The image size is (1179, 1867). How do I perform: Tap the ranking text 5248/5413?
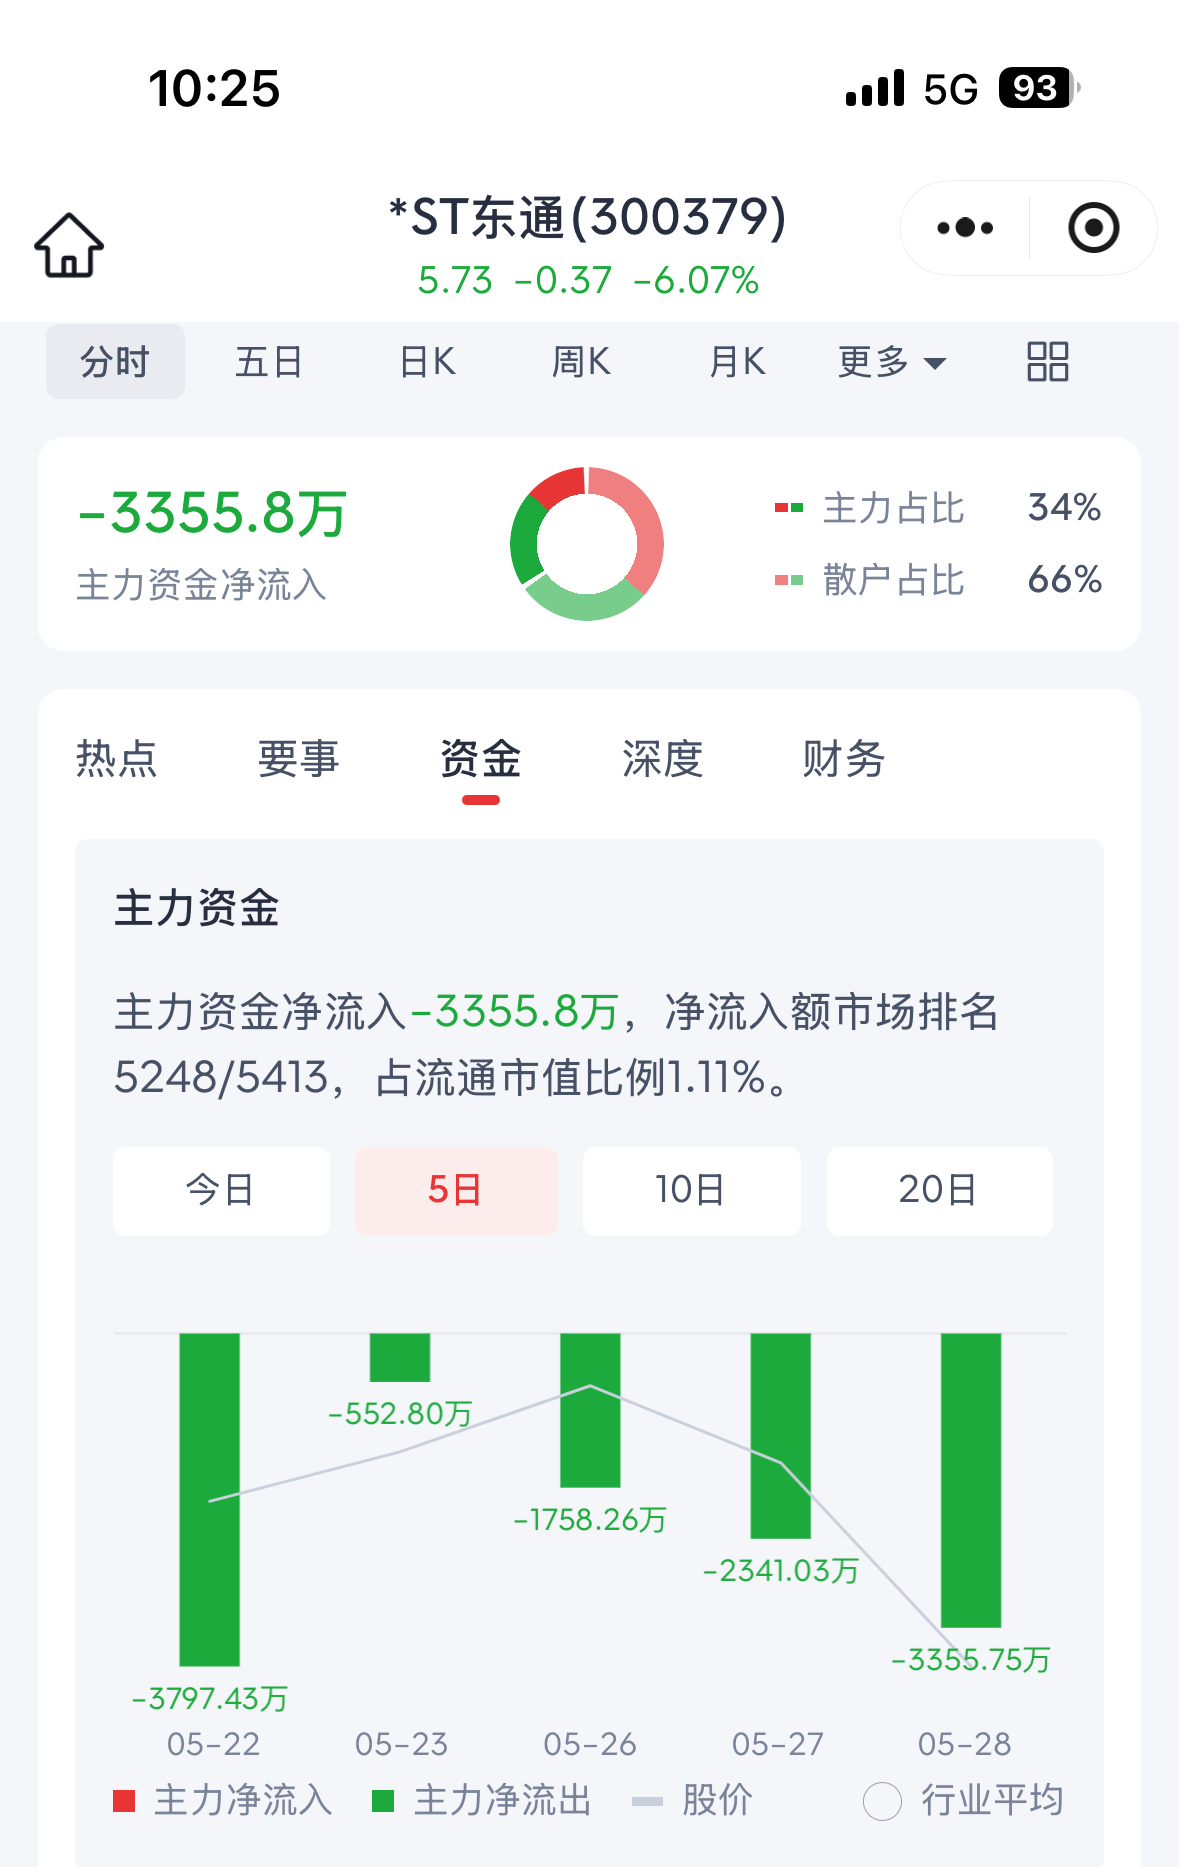pyautogui.click(x=222, y=1078)
